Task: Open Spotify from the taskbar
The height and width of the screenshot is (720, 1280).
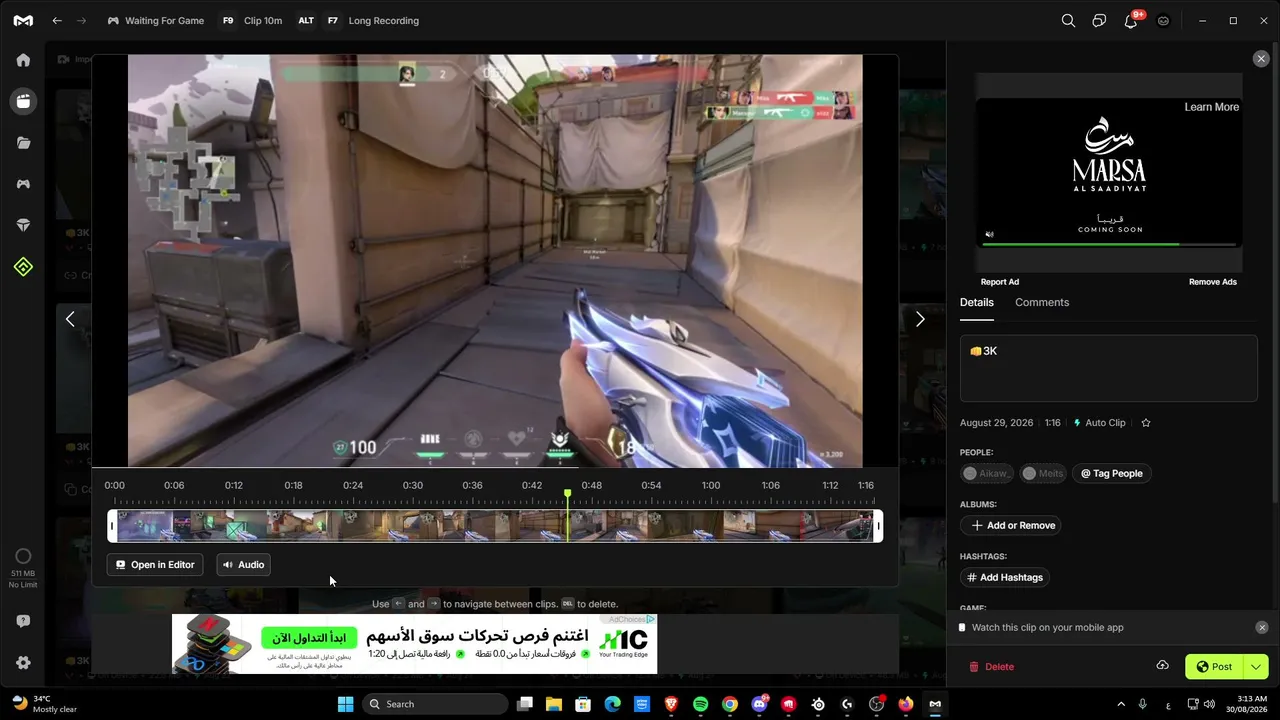Action: [701, 704]
